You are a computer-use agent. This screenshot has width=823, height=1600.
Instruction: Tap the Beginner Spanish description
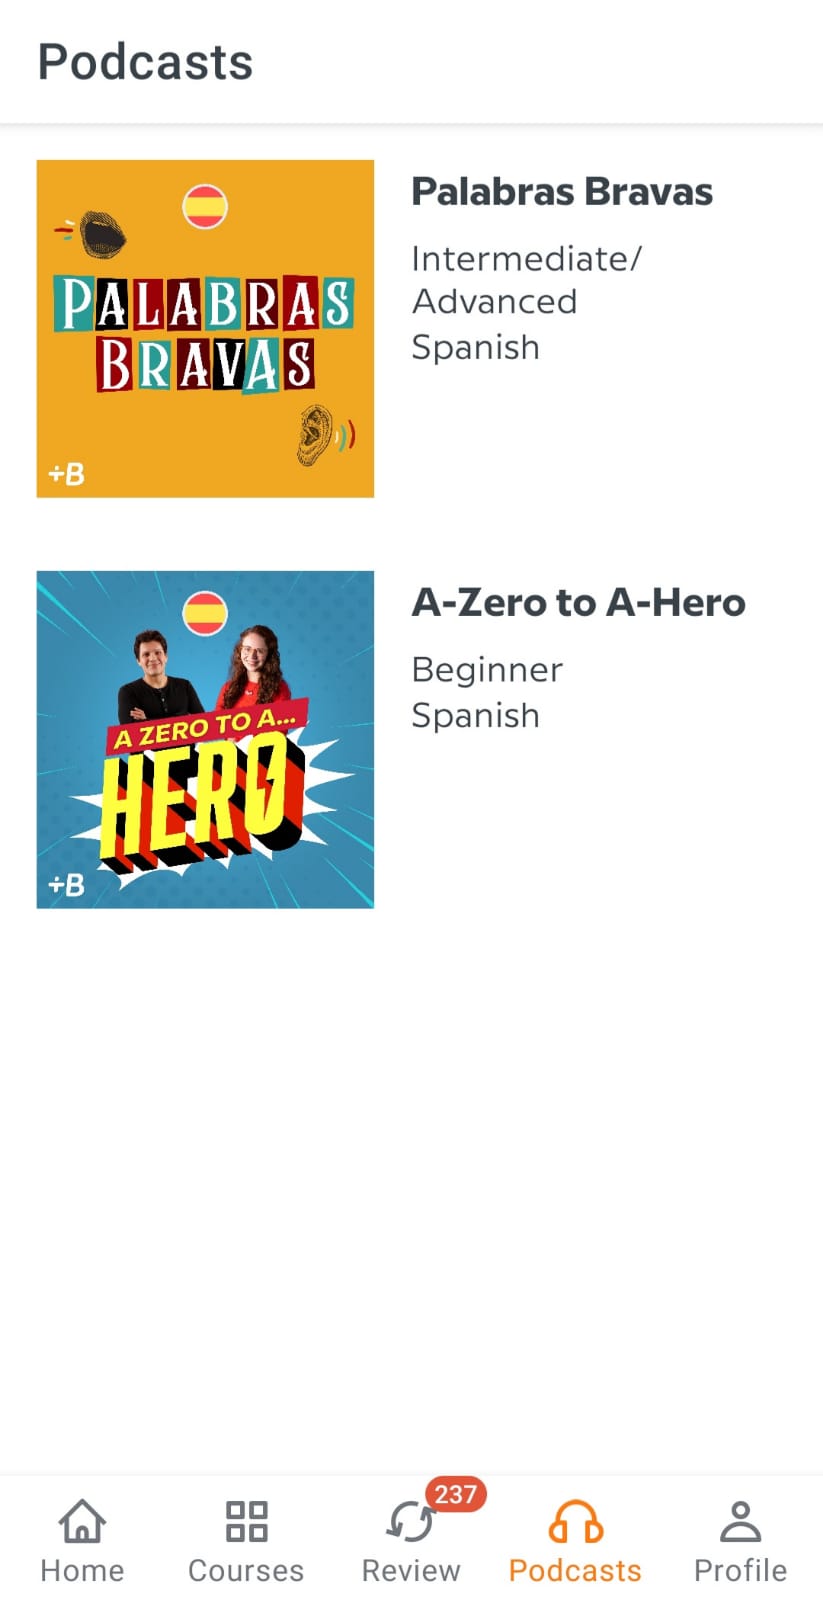(487, 692)
